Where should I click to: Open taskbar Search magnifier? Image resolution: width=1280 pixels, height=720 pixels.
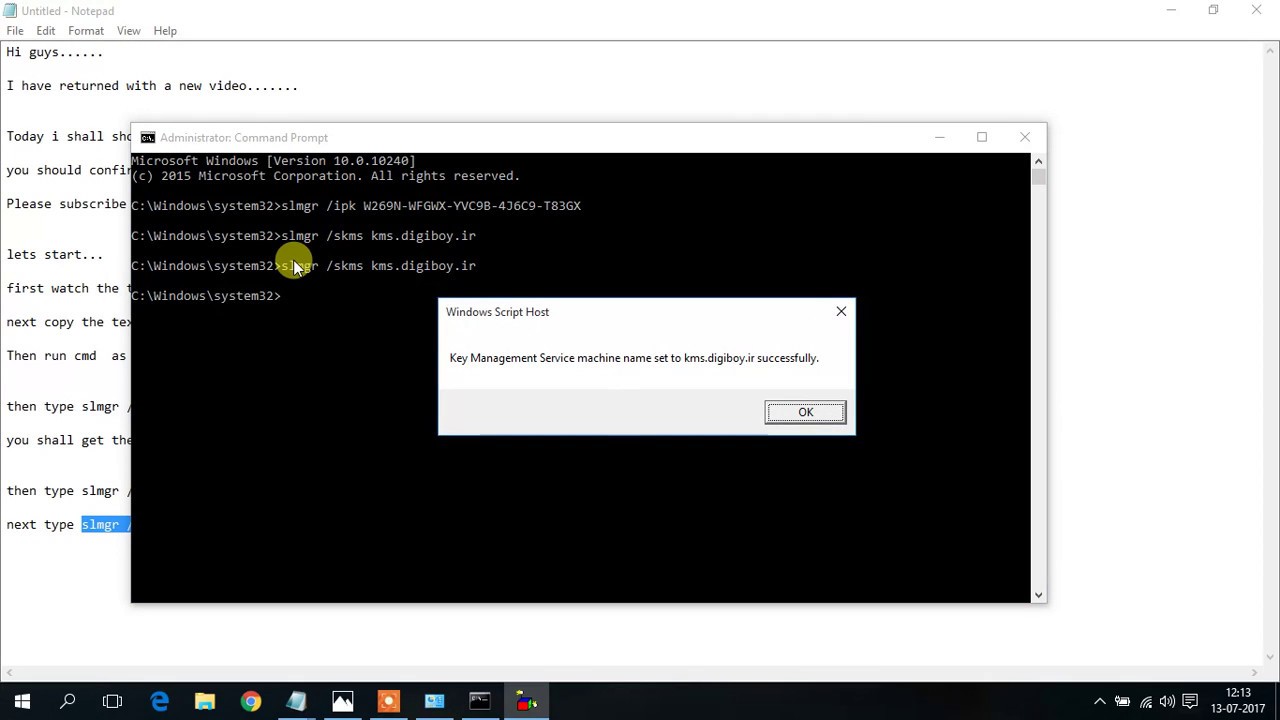(x=68, y=702)
